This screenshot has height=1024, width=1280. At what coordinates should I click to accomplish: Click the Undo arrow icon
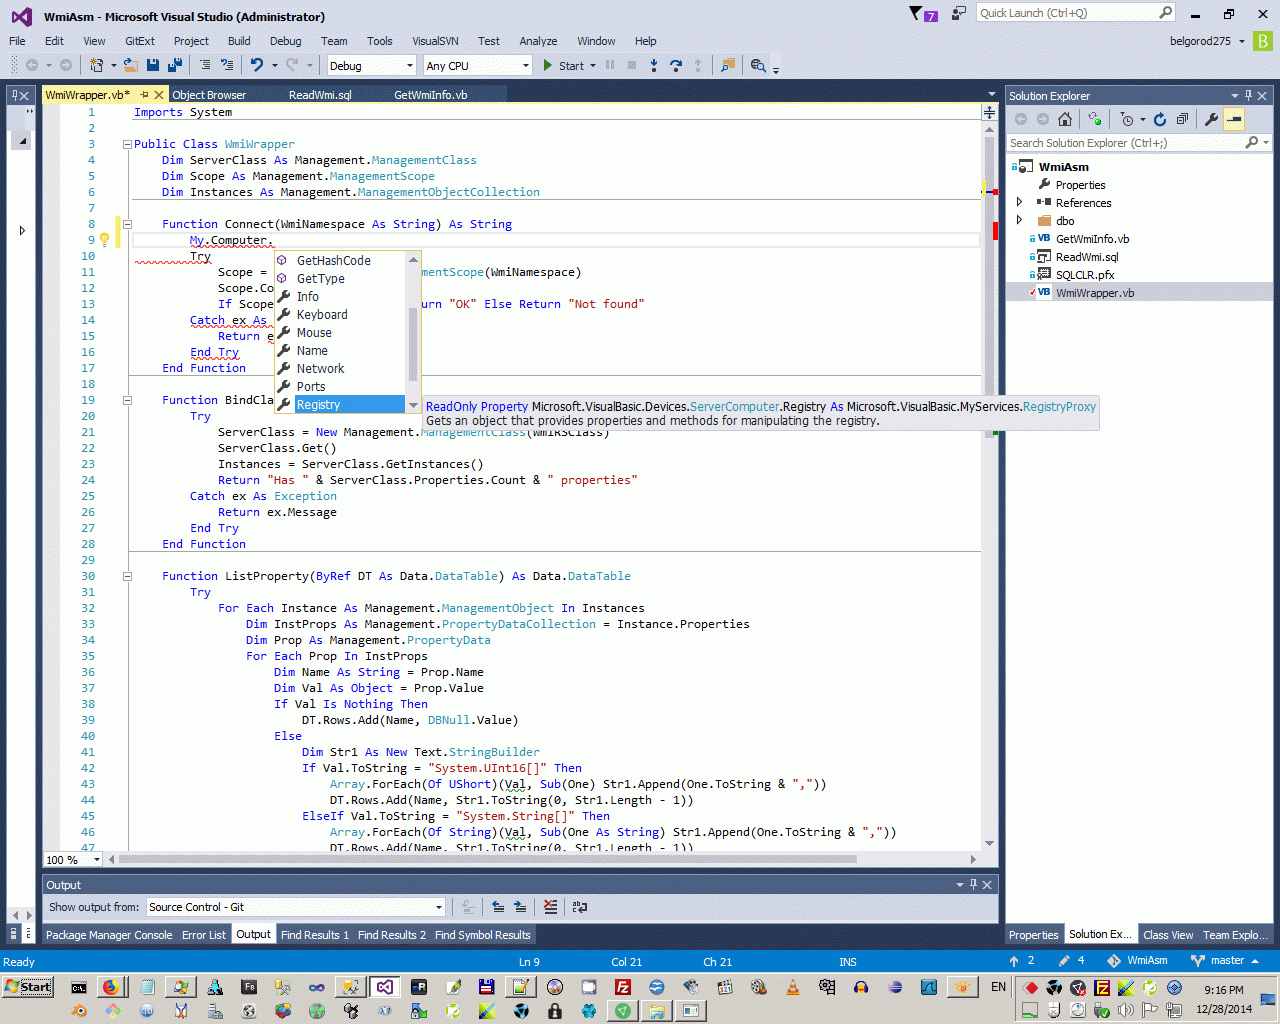pos(257,65)
